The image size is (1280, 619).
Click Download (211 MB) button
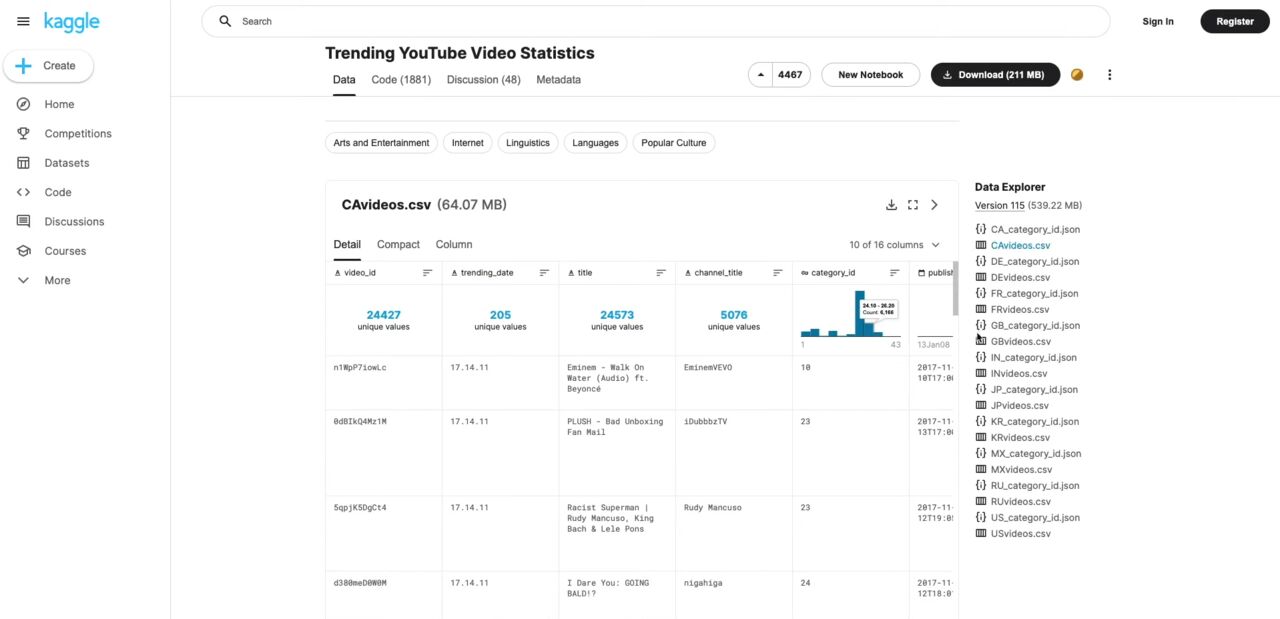995,75
